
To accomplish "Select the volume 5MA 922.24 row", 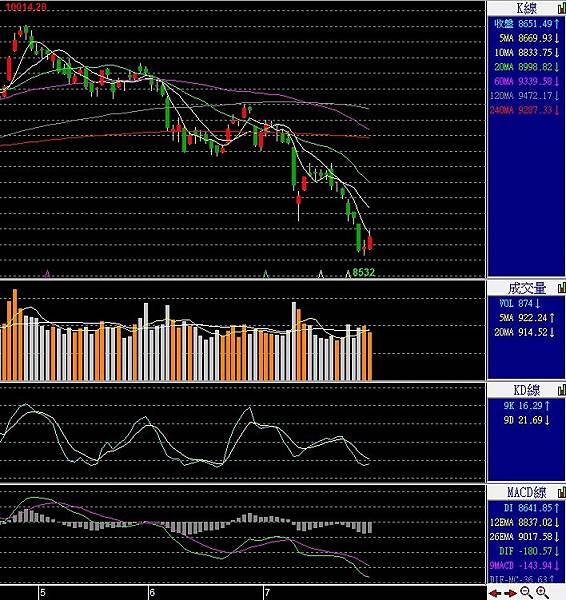I will point(527,318).
